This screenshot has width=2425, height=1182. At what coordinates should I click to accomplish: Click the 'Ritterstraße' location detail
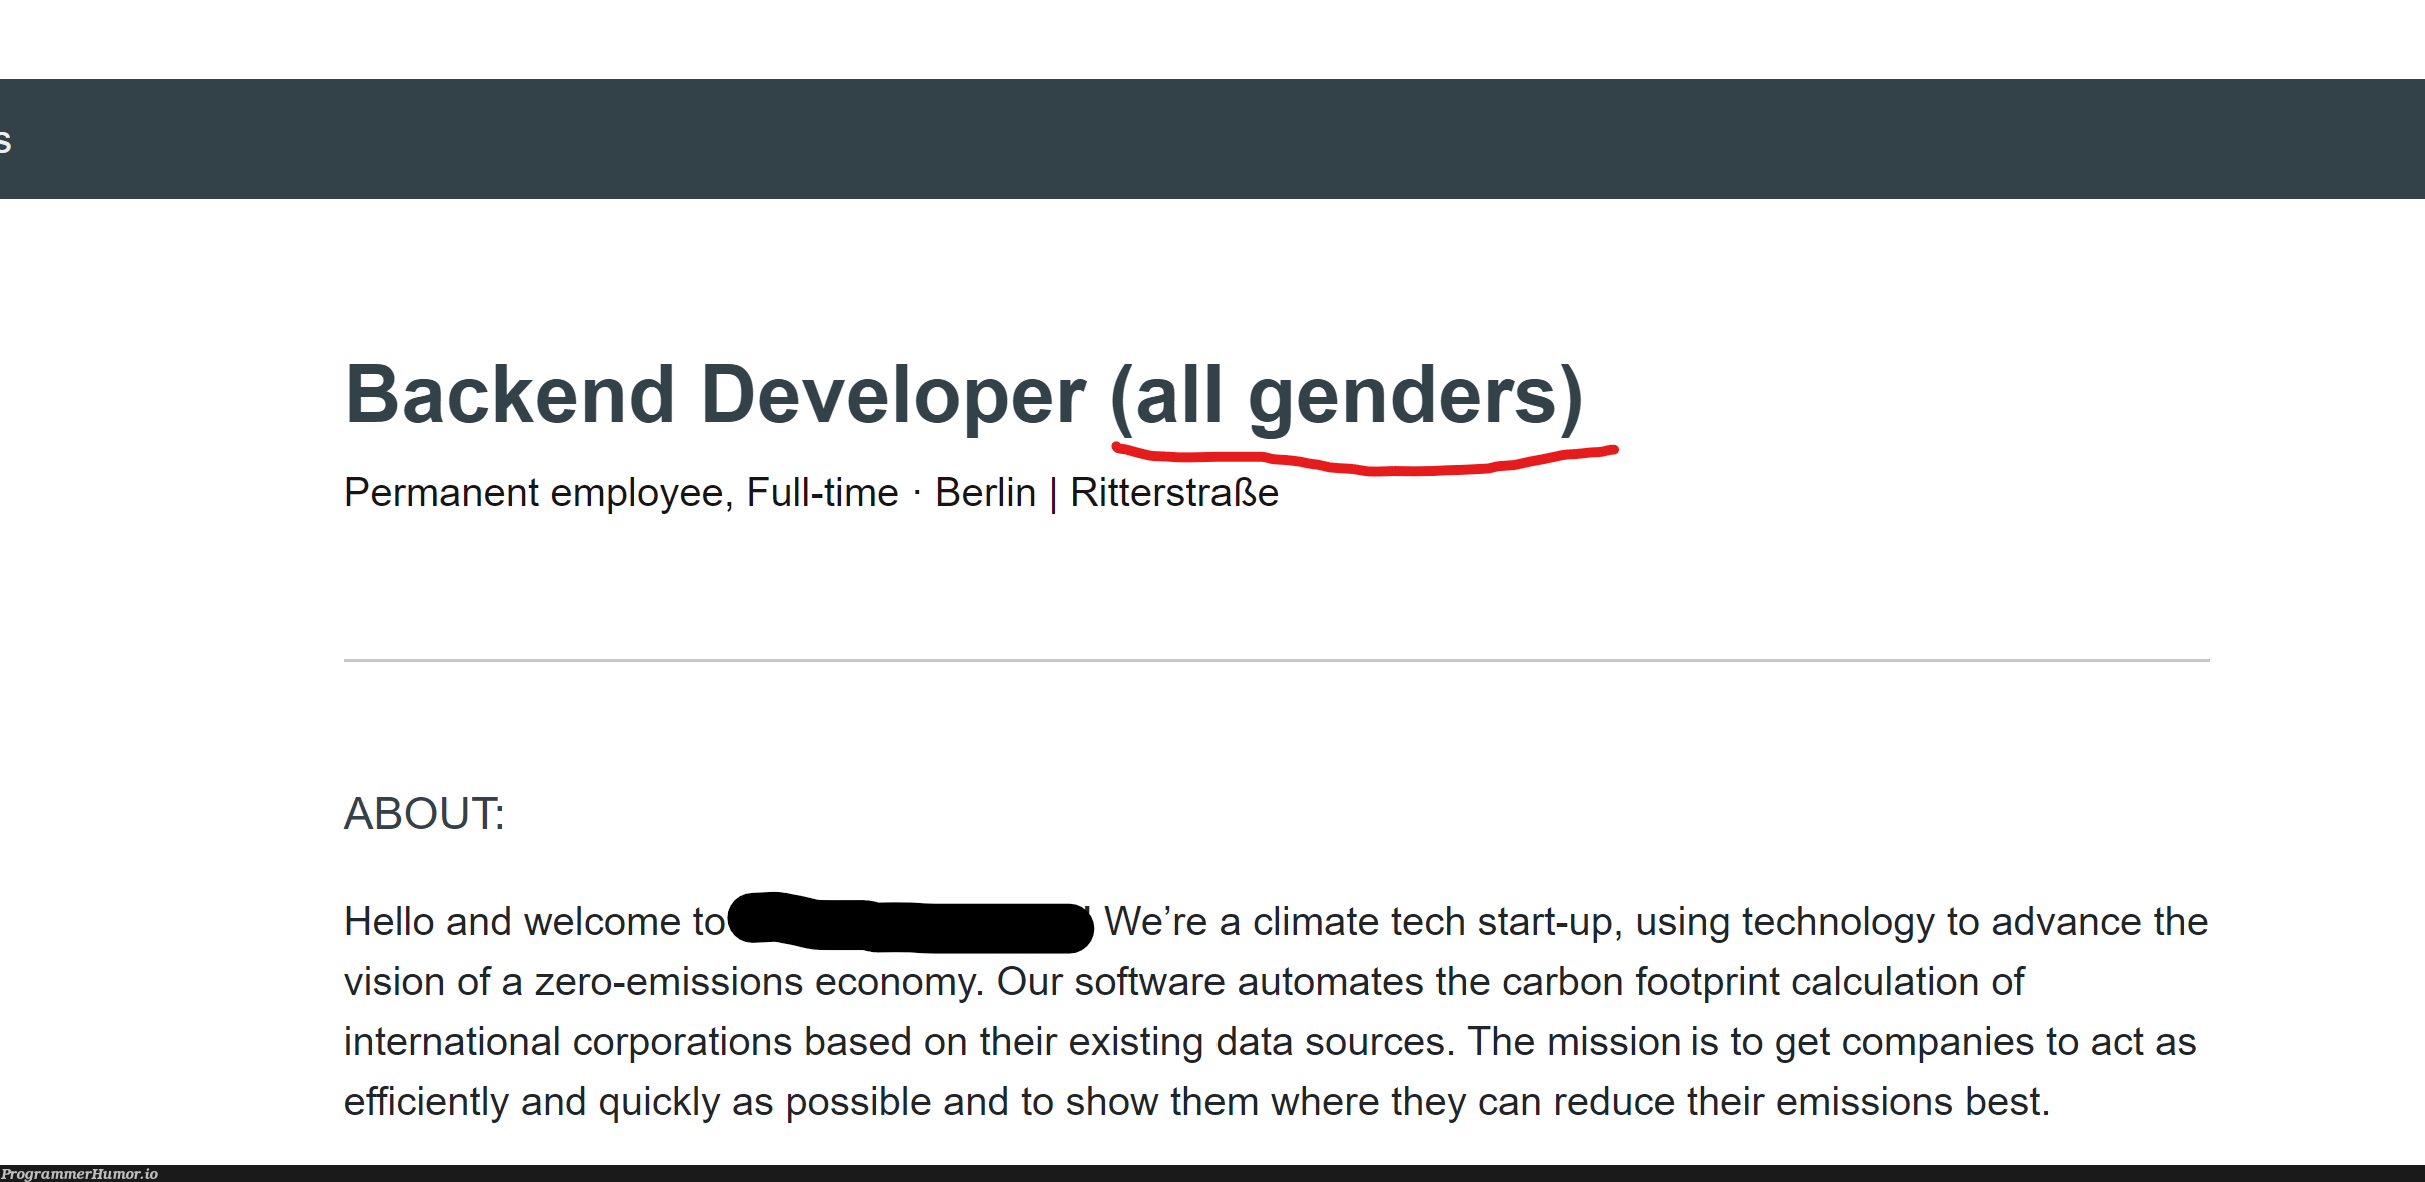[1171, 494]
